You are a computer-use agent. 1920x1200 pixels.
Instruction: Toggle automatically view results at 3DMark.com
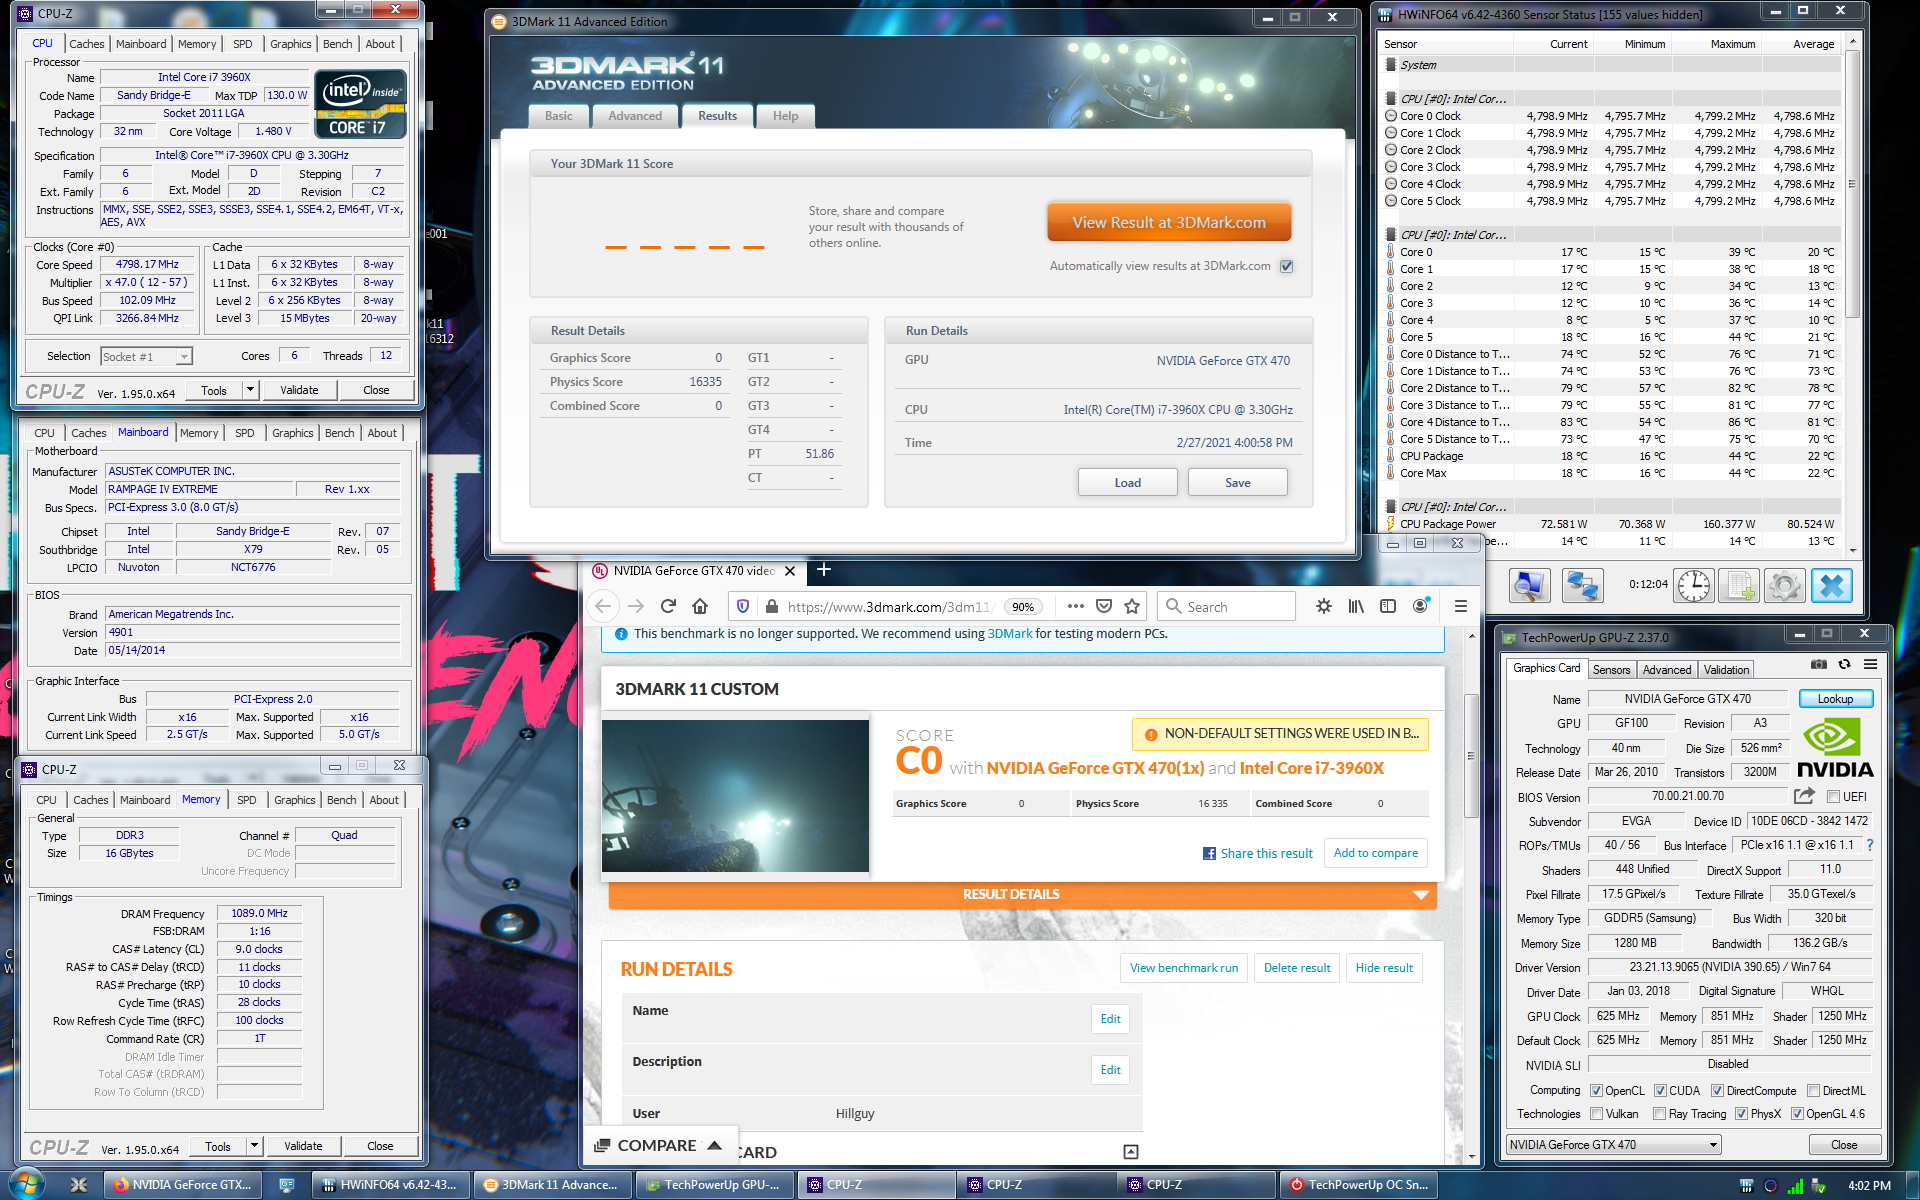tap(1287, 266)
